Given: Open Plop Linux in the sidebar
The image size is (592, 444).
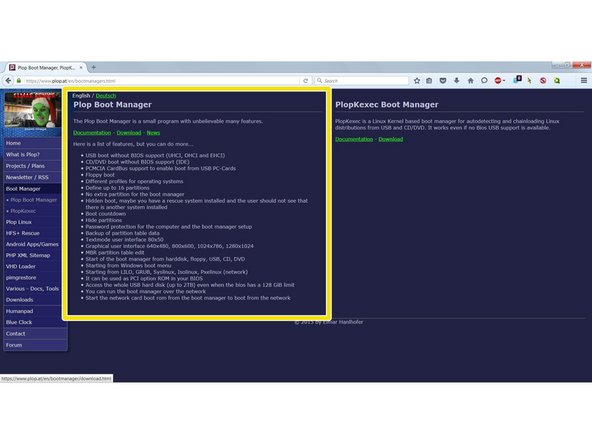Looking at the screenshot, I should pos(32,222).
